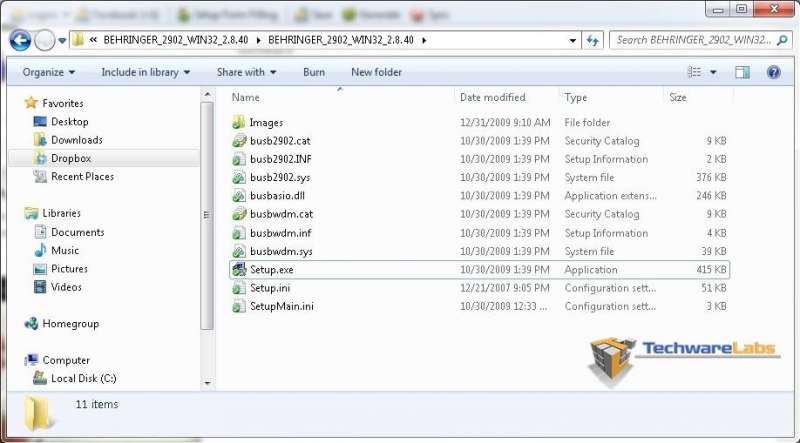800x443 pixels.
Task: Click the Change your view icon
Action: [694, 72]
